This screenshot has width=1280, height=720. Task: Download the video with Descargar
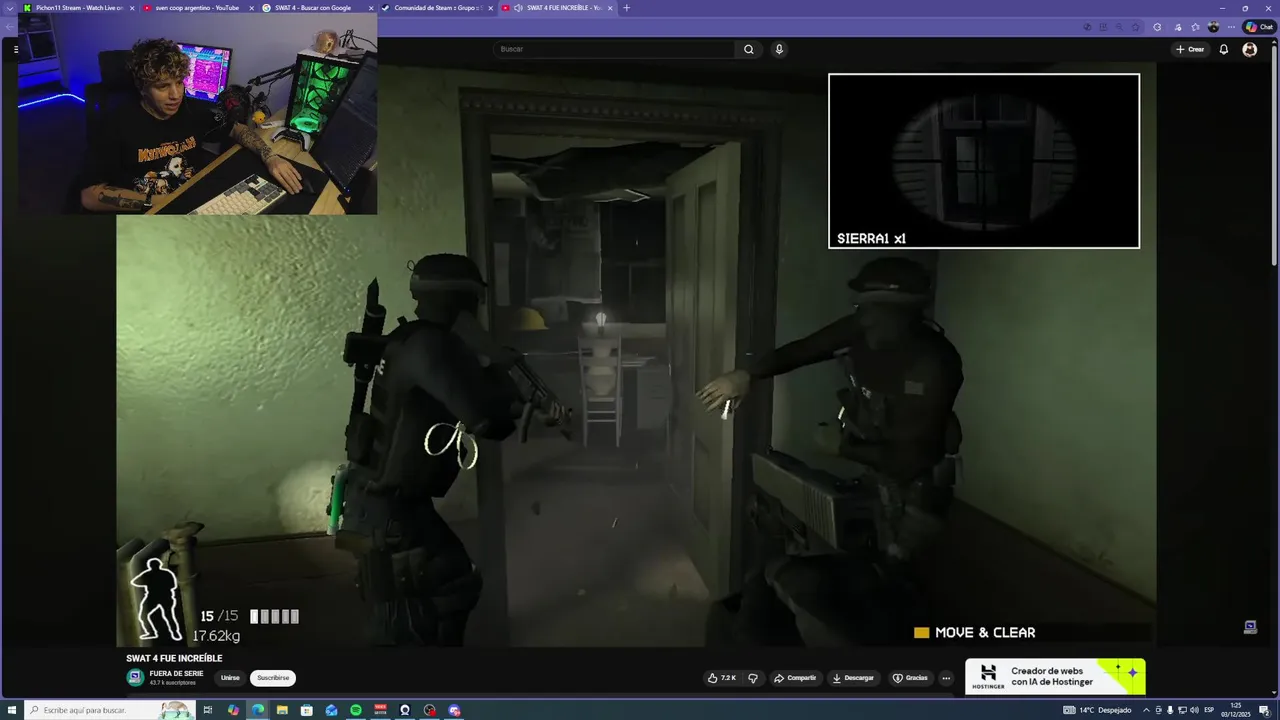point(853,678)
